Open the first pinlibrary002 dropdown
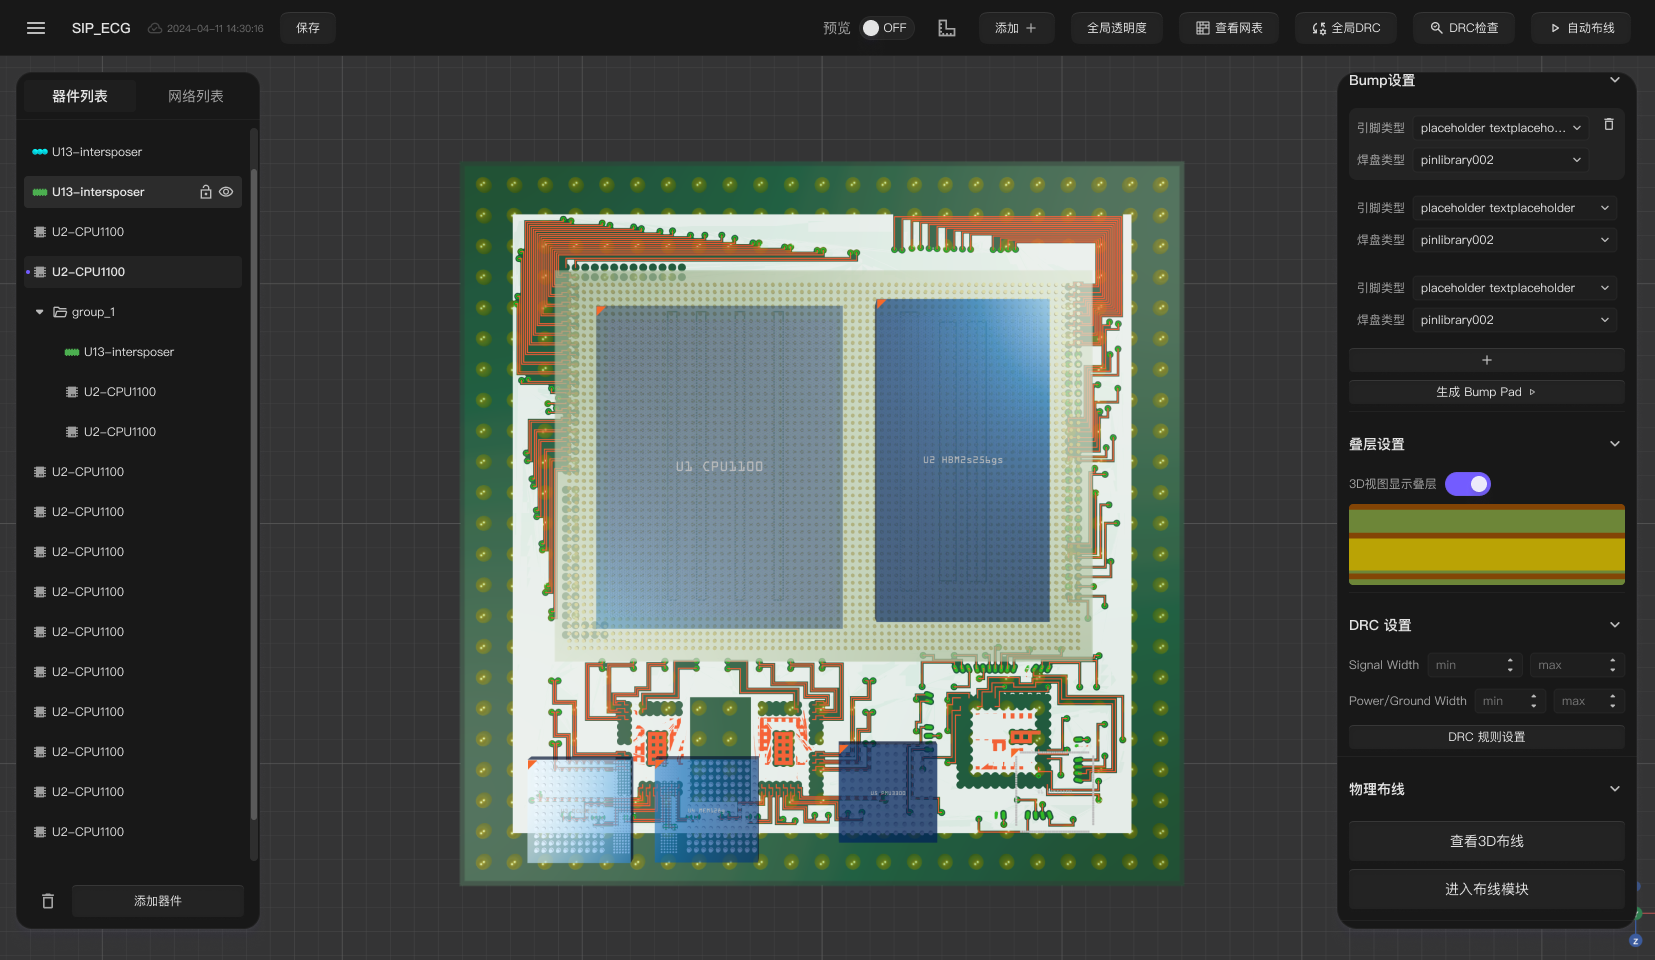 (1500, 160)
